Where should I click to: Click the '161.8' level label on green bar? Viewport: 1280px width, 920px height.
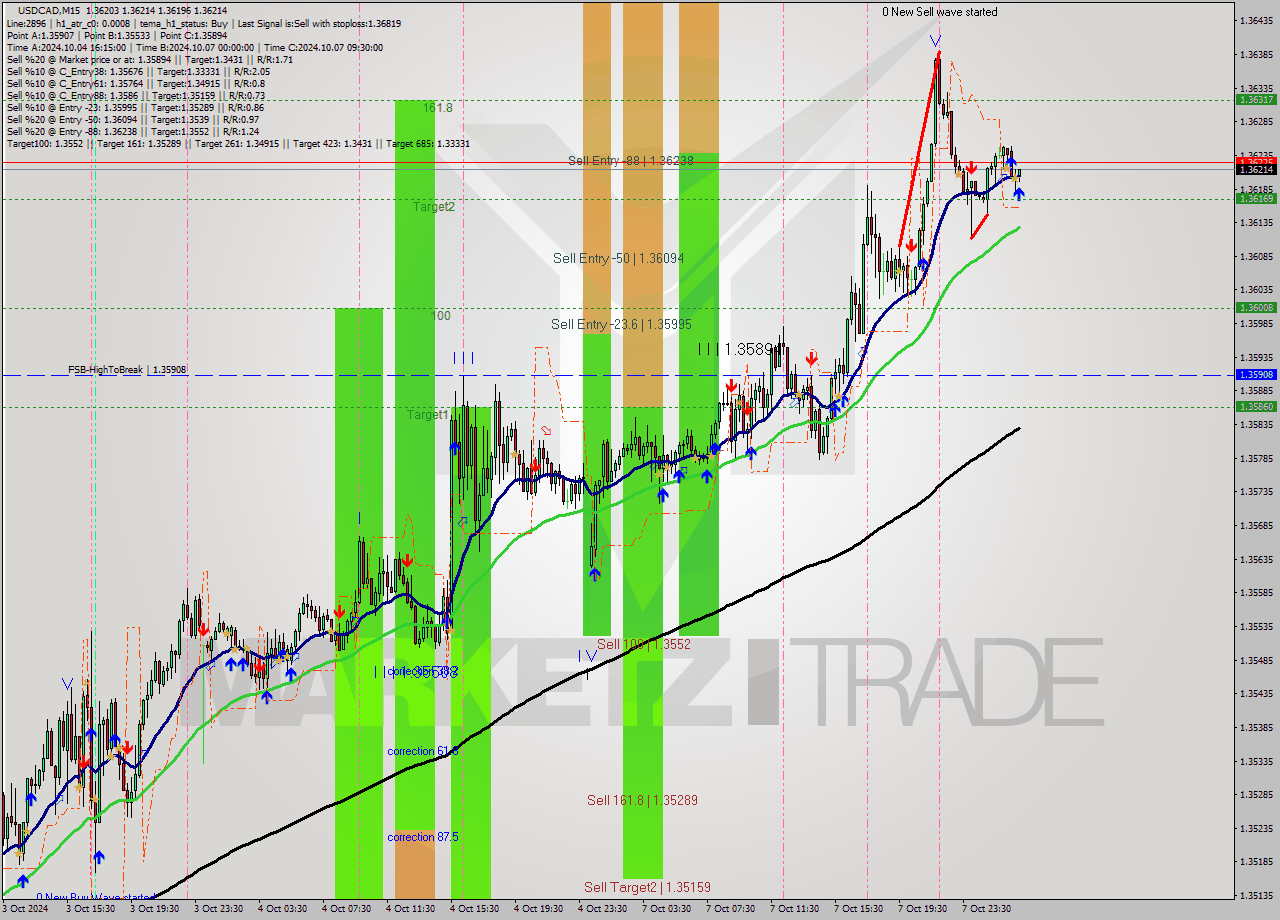point(438,107)
